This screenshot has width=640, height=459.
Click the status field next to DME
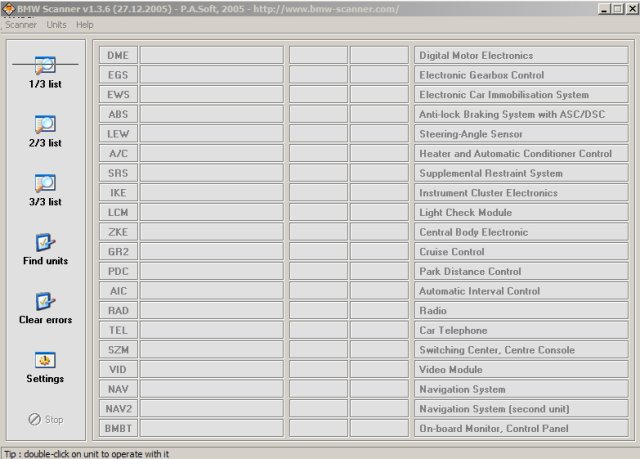click(211, 55)
